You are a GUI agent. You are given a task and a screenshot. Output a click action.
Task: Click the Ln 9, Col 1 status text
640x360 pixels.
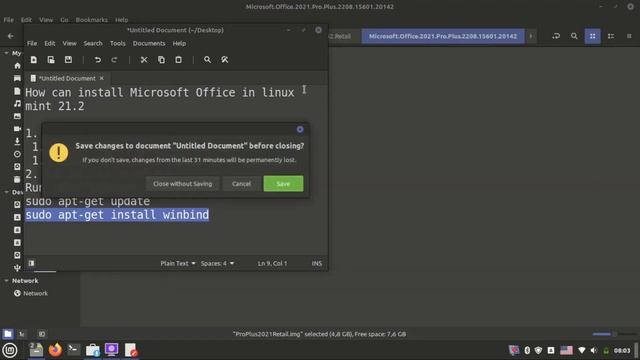point(272,264)
